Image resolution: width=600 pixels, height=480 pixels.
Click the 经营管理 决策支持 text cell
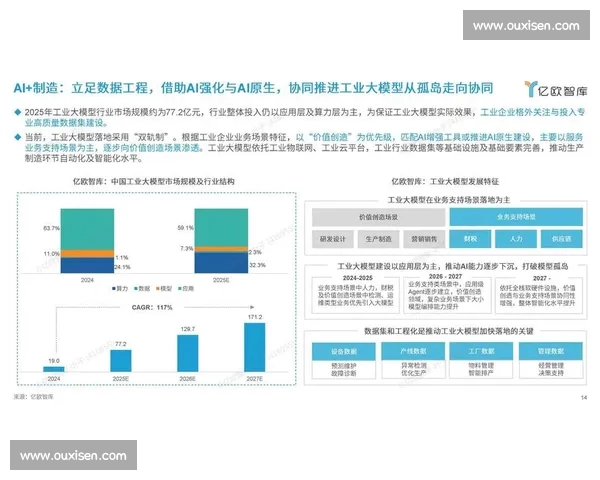coord(551,369)
